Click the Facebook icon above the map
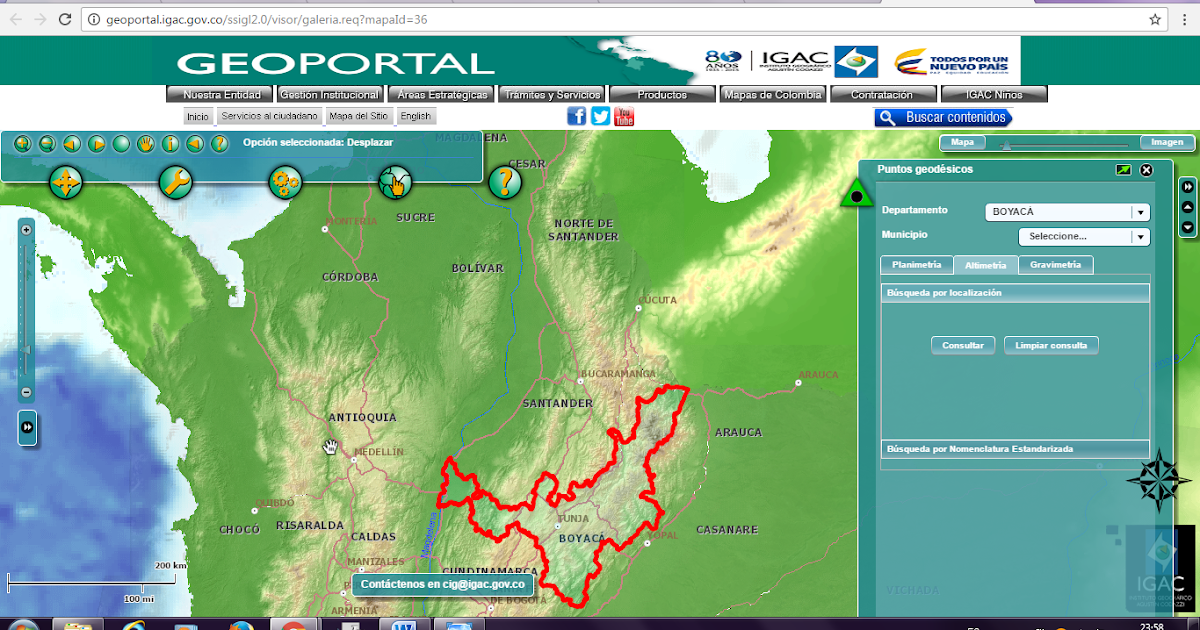 point(576,116)
